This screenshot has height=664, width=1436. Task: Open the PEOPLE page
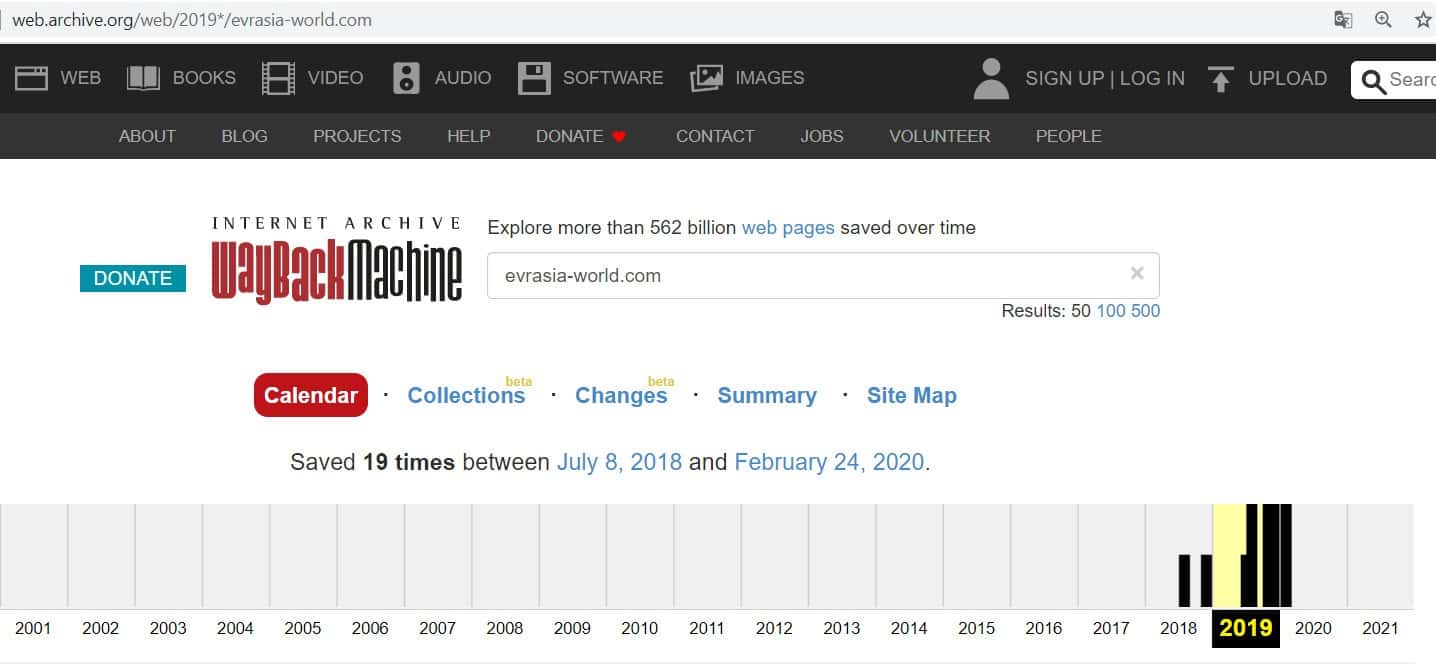click(x=1069, y=136)
